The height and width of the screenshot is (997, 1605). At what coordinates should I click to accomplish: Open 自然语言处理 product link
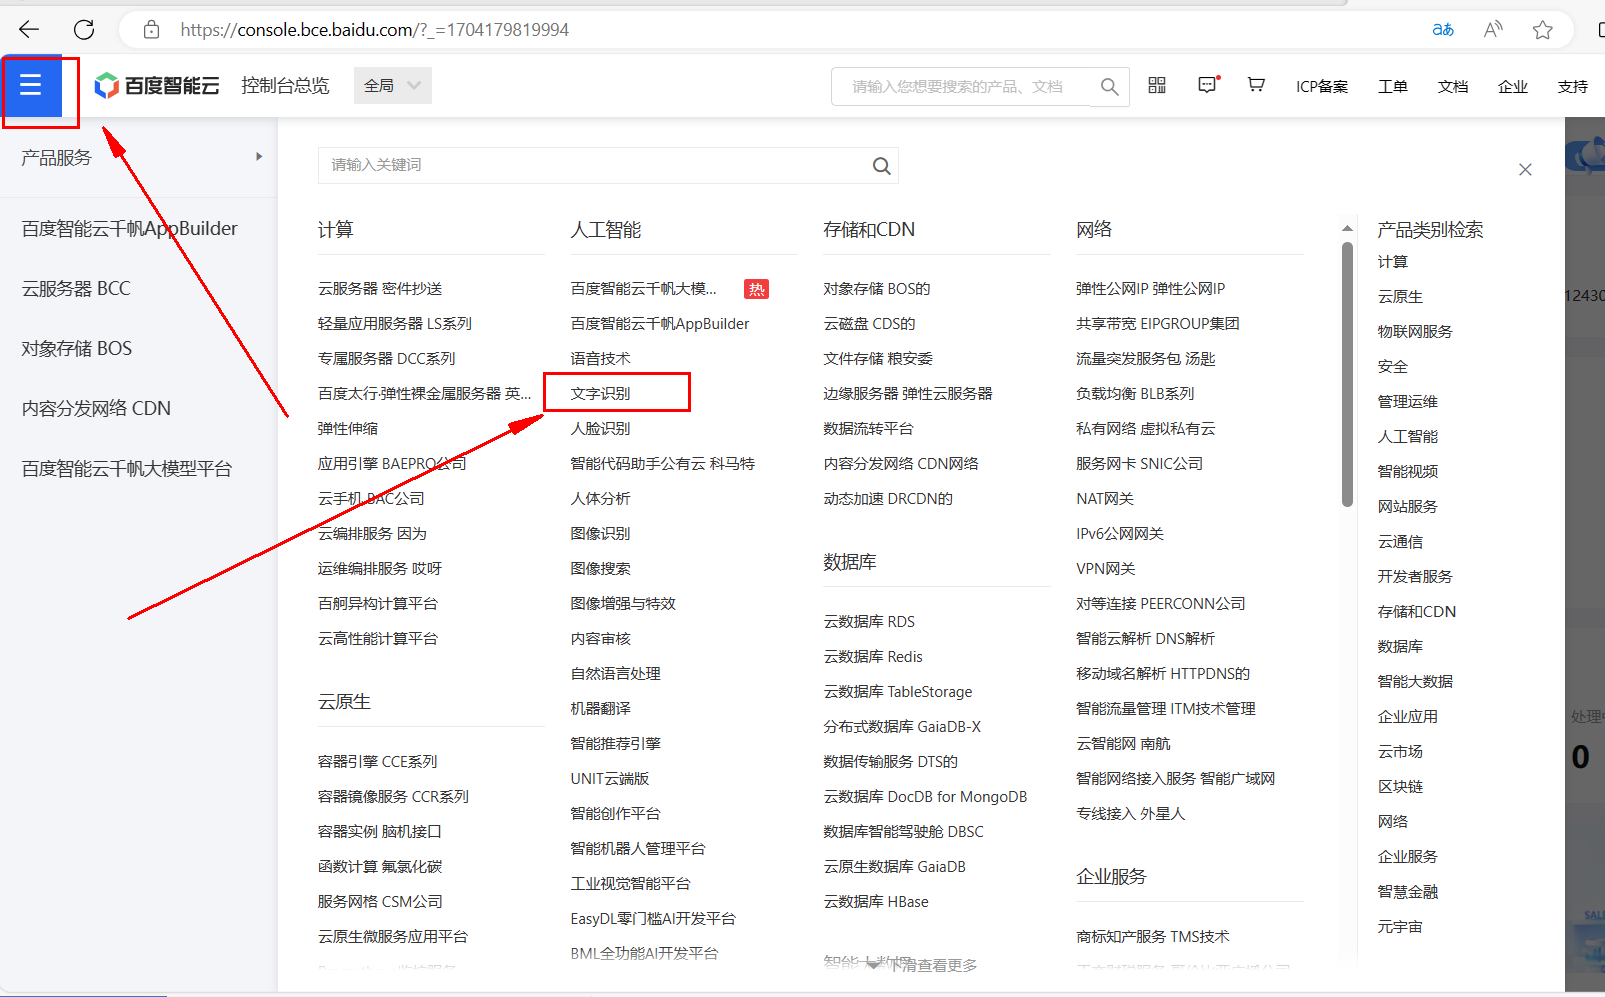click(615, 674)
